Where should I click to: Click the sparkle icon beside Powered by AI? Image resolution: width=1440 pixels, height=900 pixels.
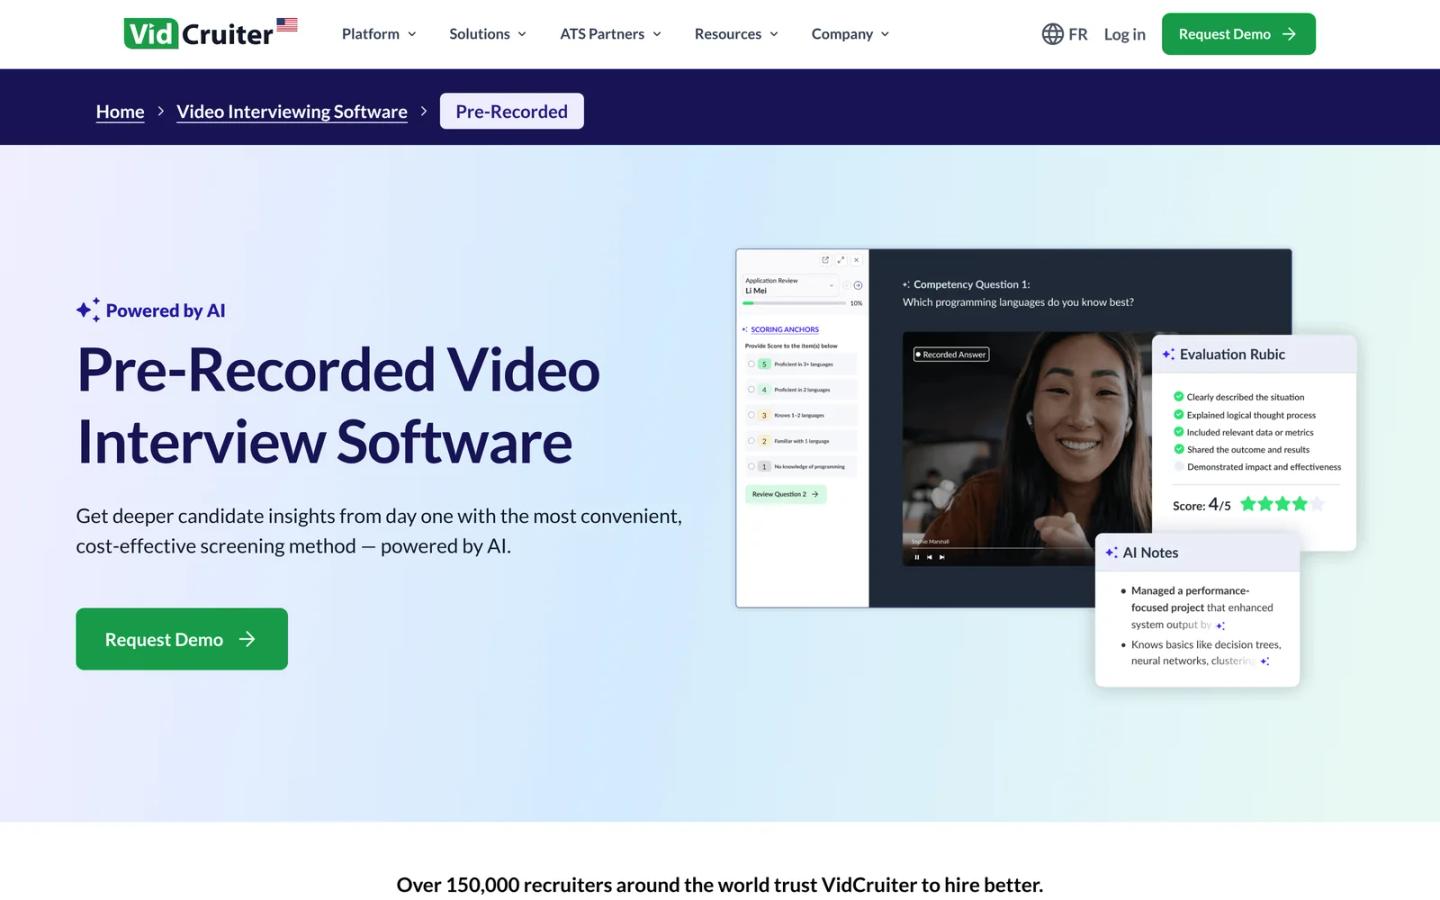(88, 310)
